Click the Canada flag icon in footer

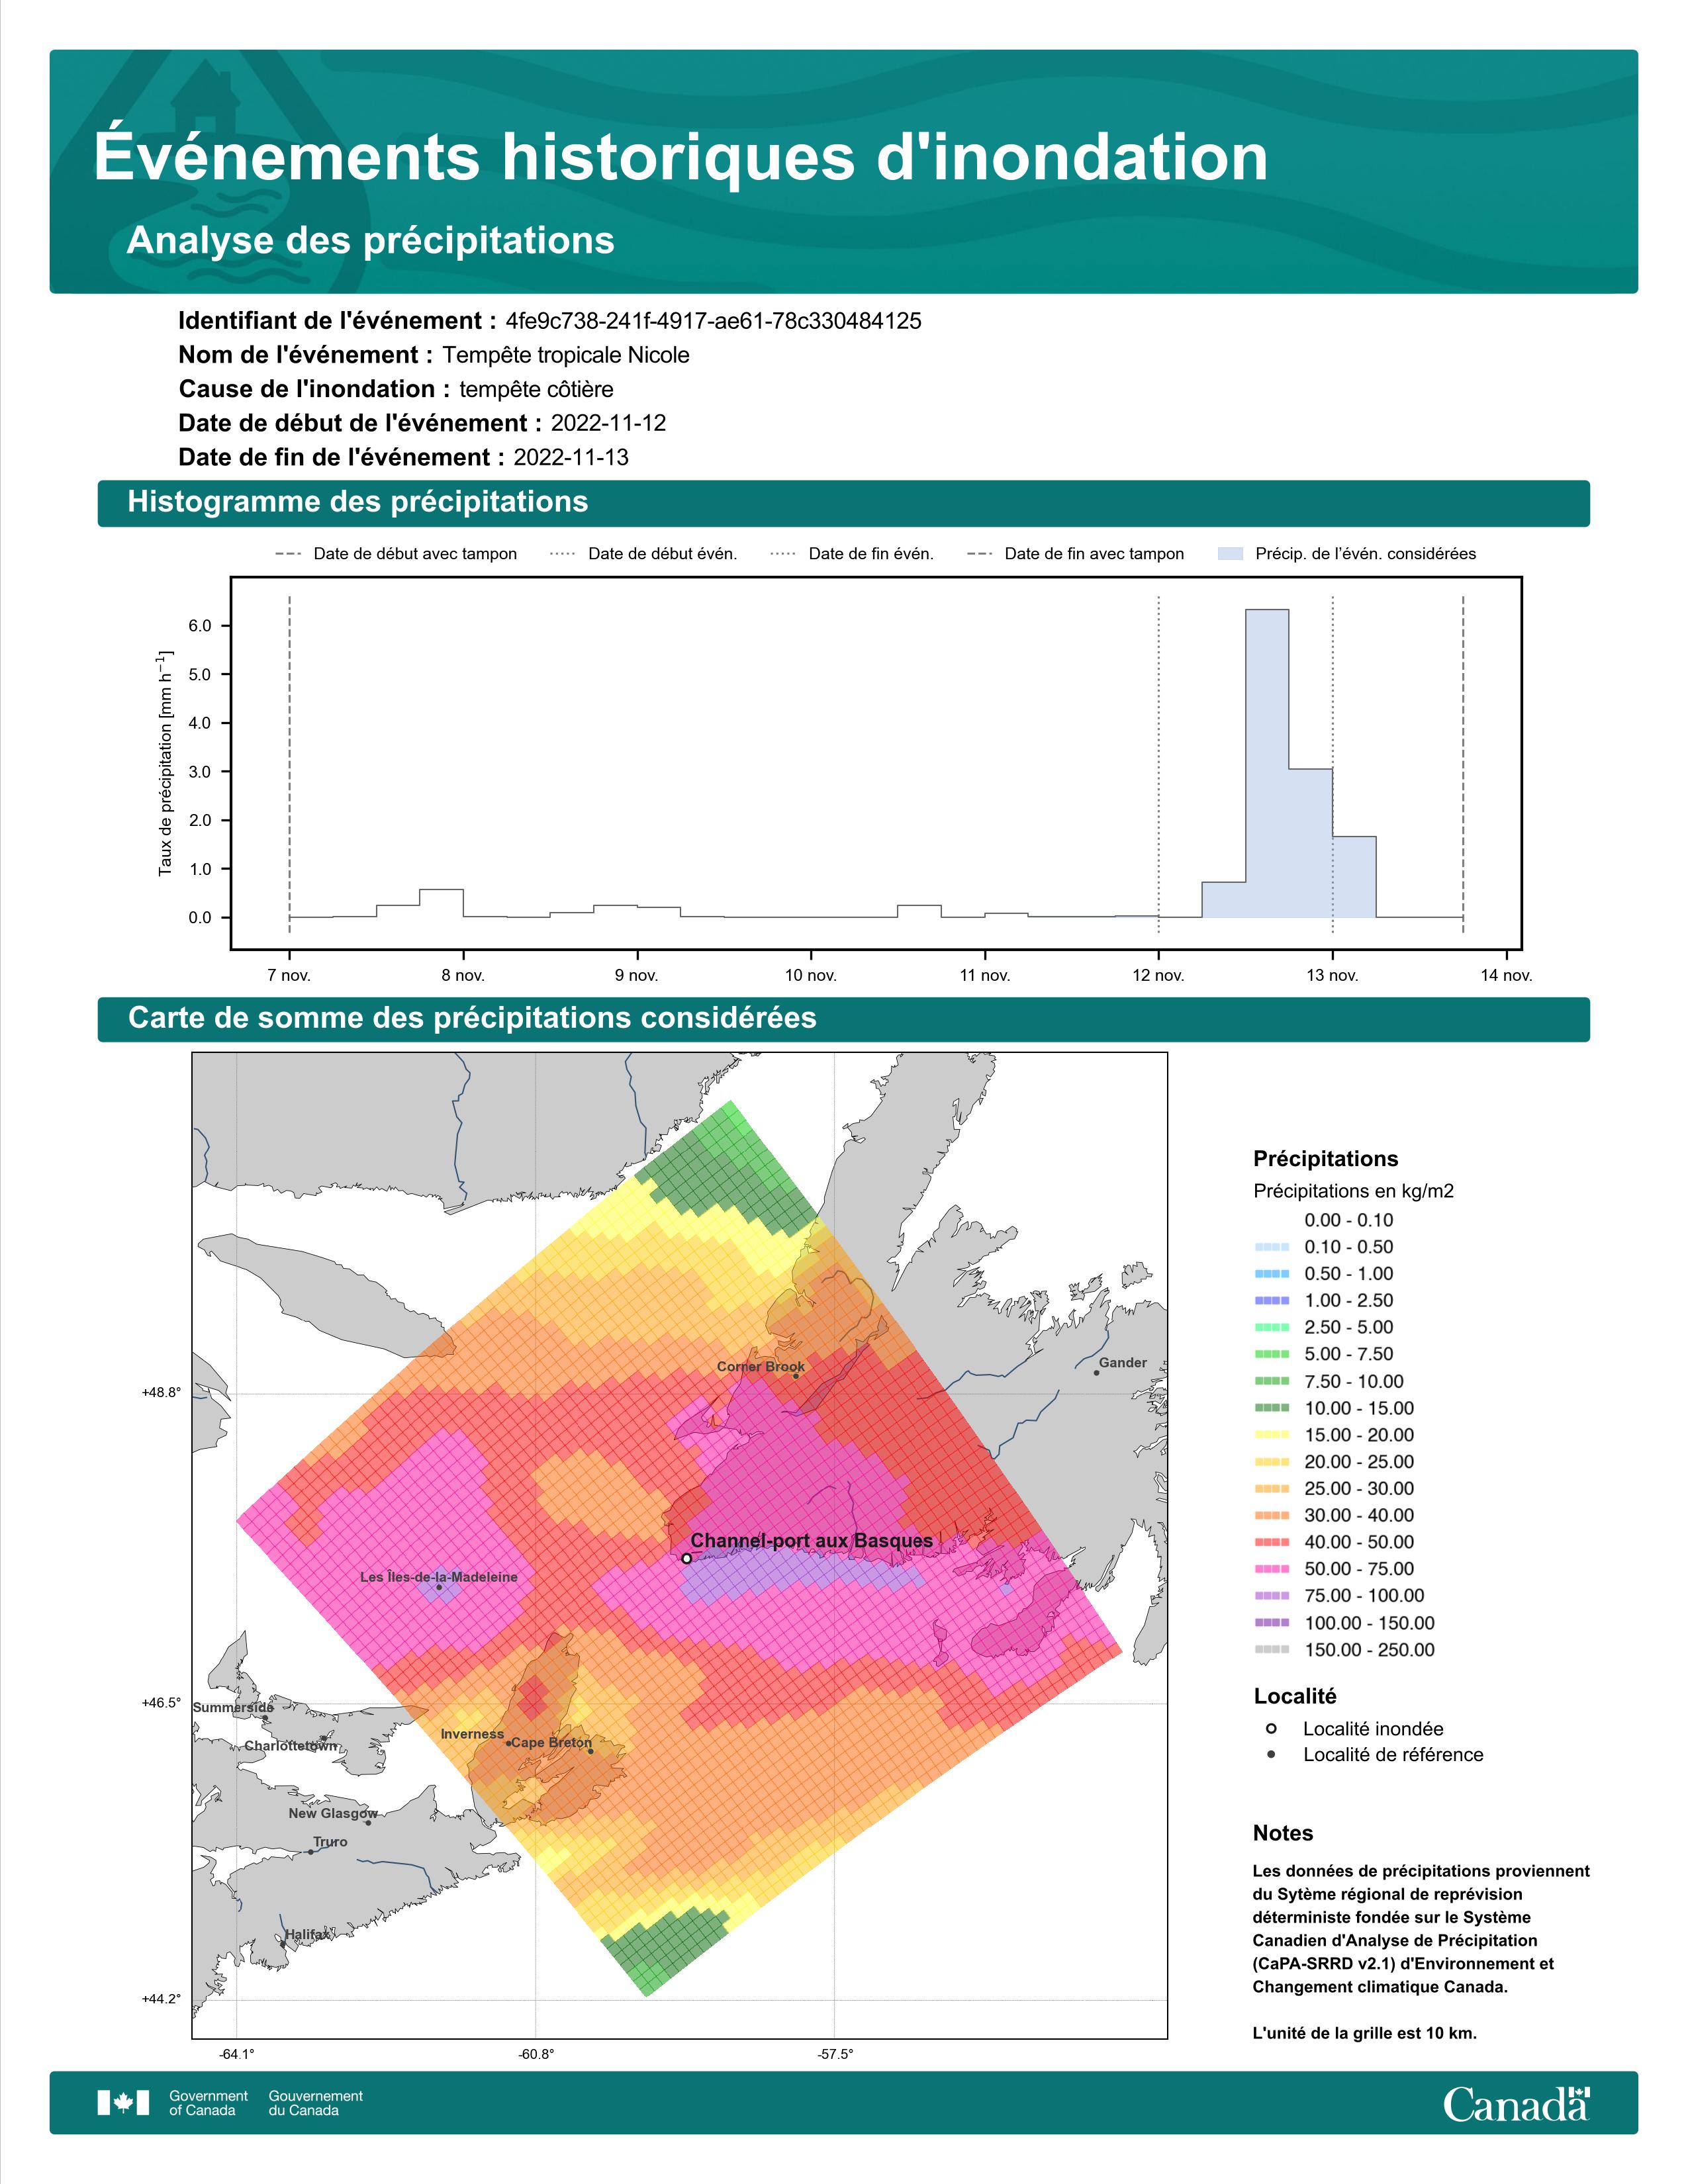[x=123, y=2103]
